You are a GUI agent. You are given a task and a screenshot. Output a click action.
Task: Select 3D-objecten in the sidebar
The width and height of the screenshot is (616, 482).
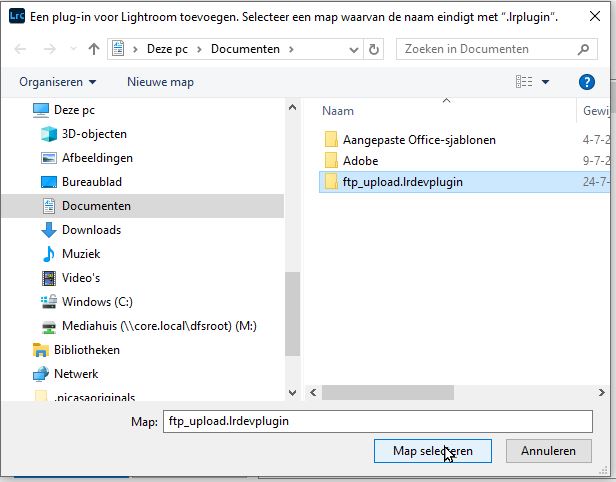click(94, 134)
